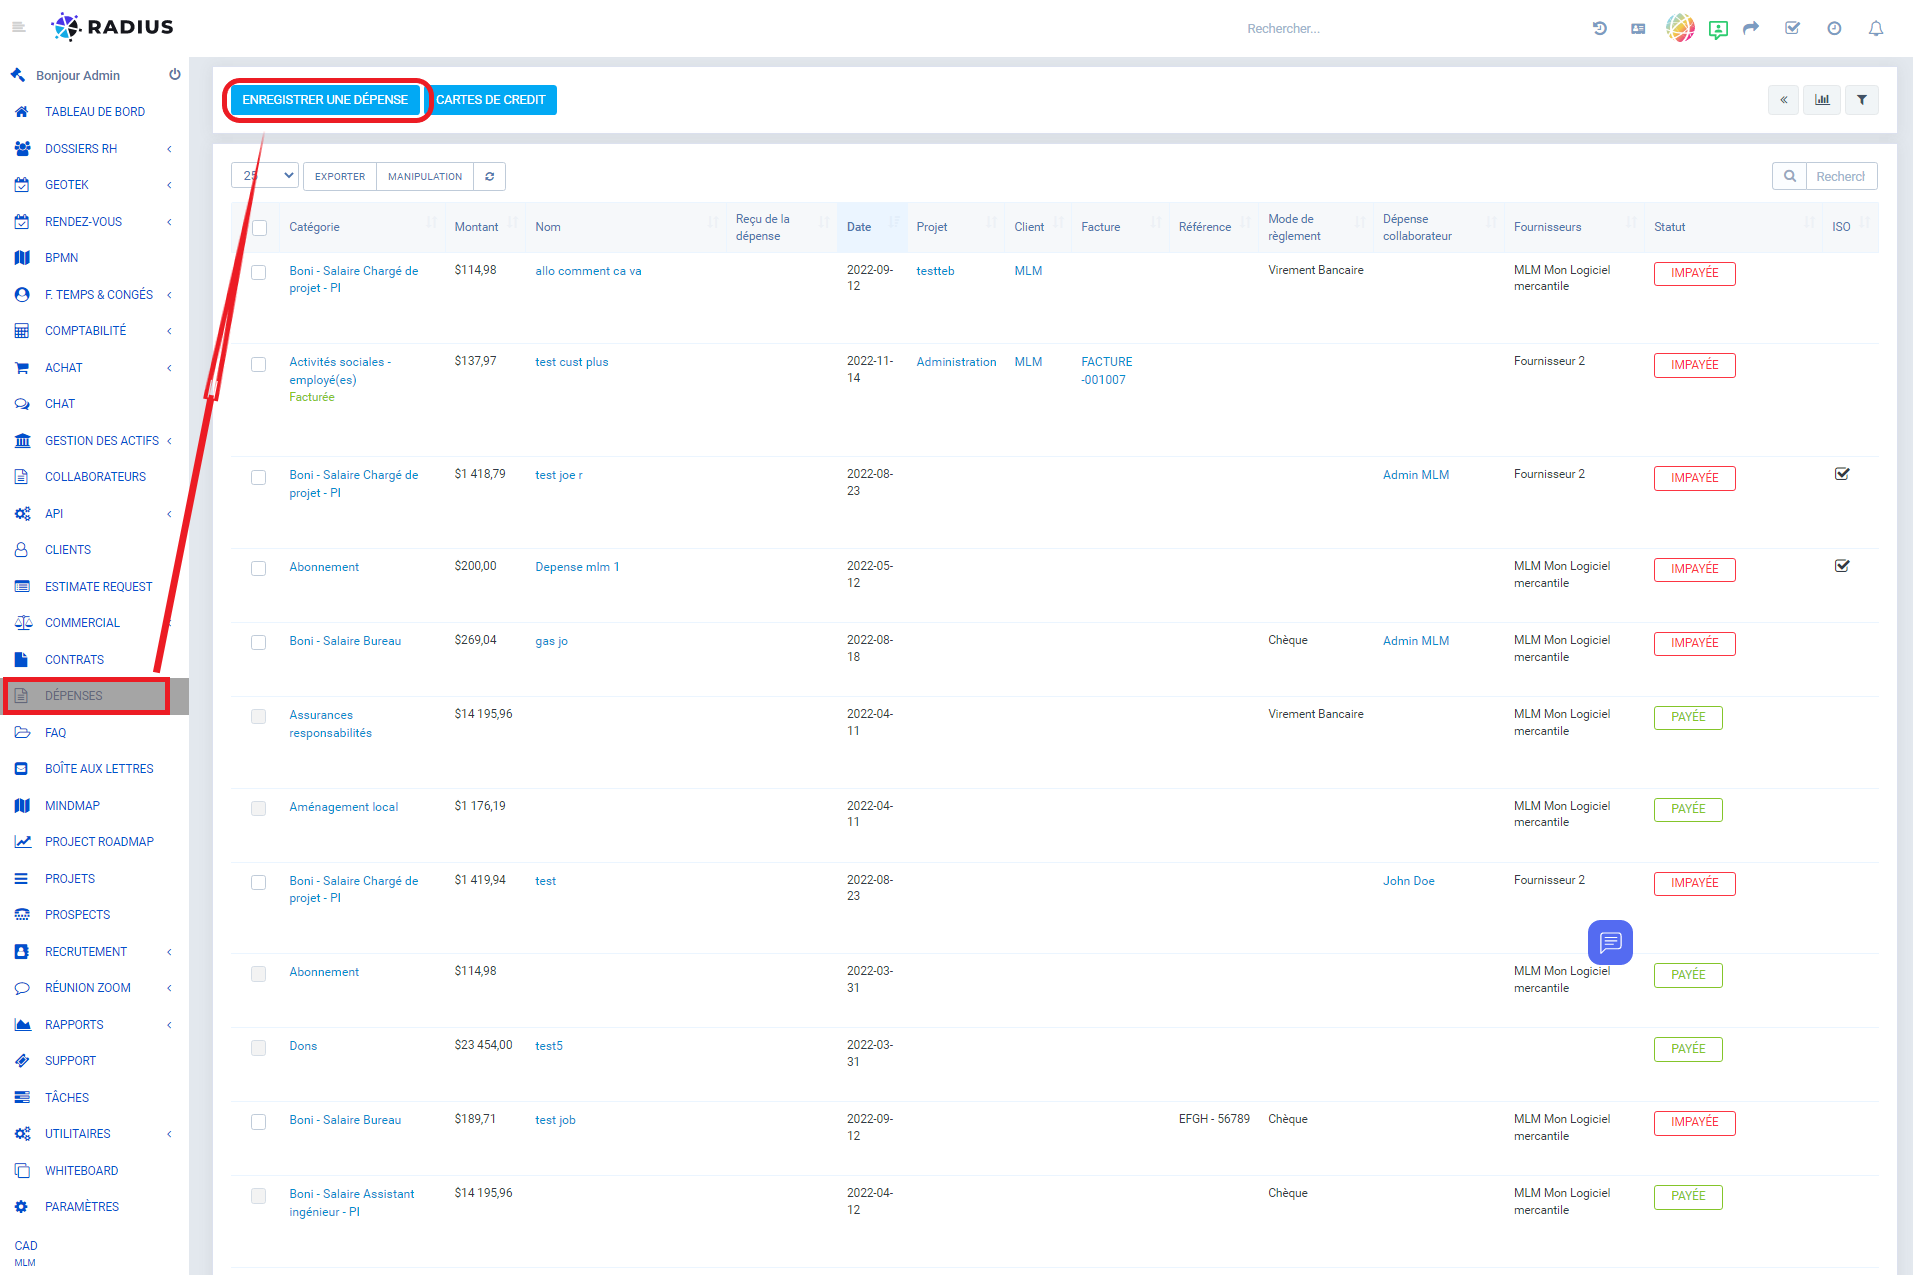
Task: Go to Clients in sidebar
Action: point(94,550)
